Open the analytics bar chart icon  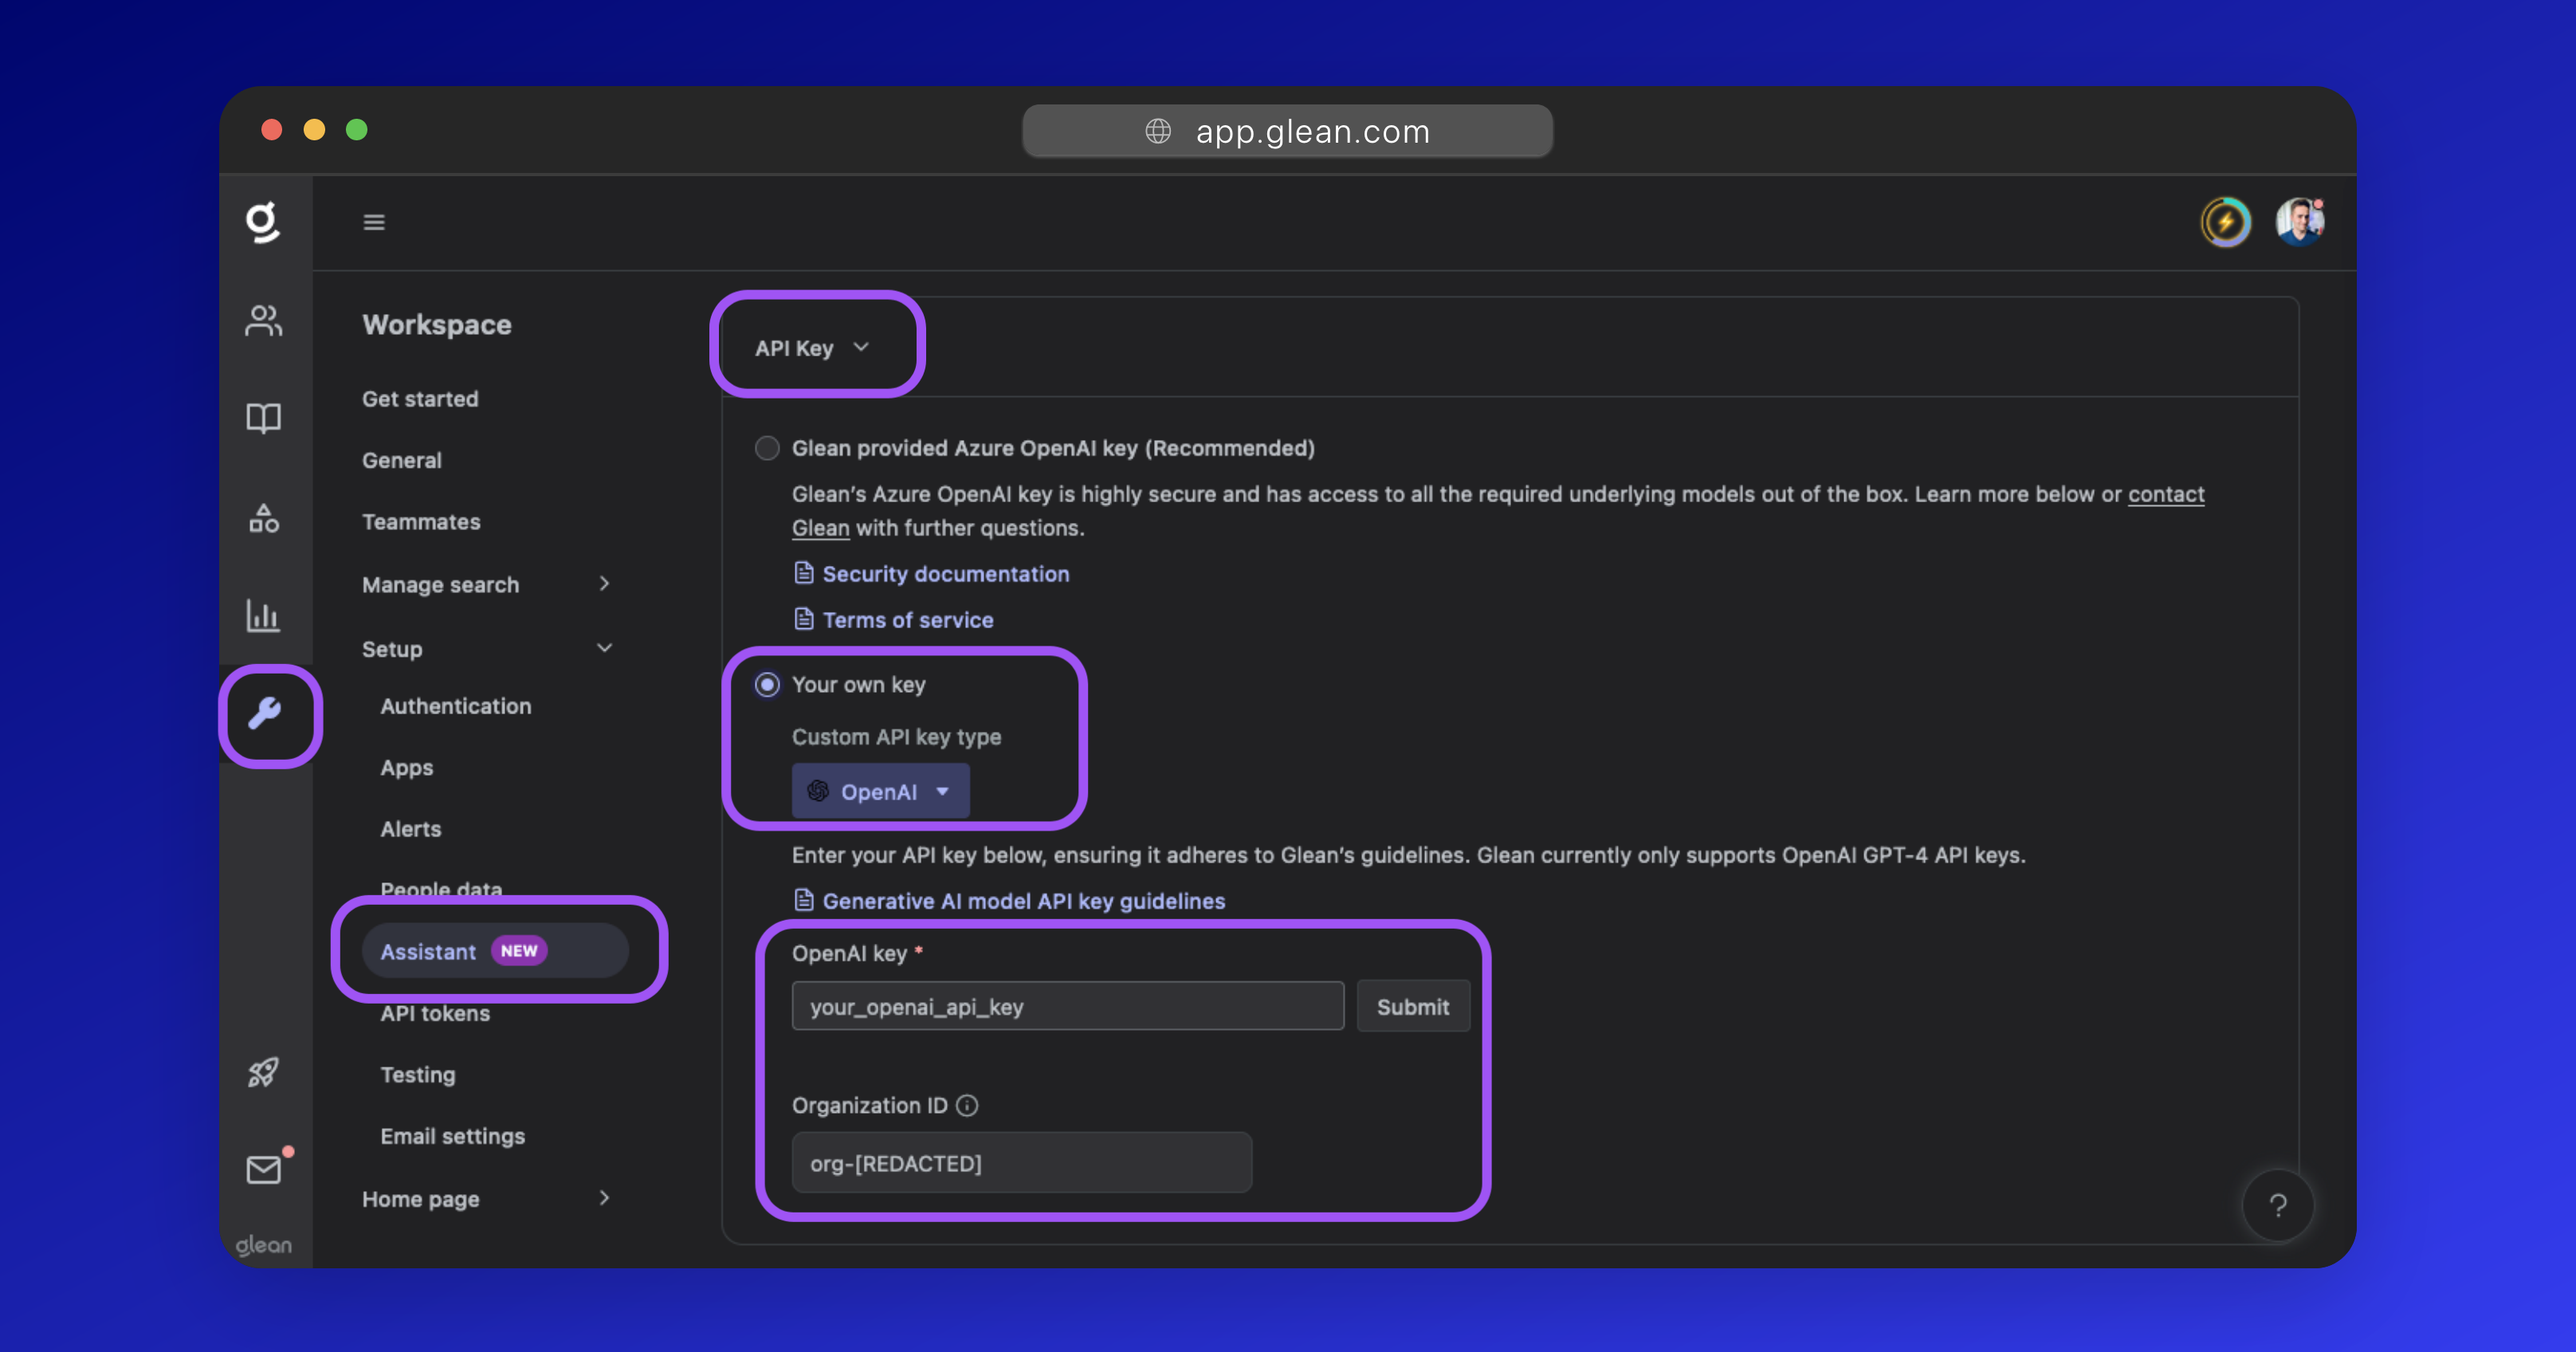click(264, 616)
